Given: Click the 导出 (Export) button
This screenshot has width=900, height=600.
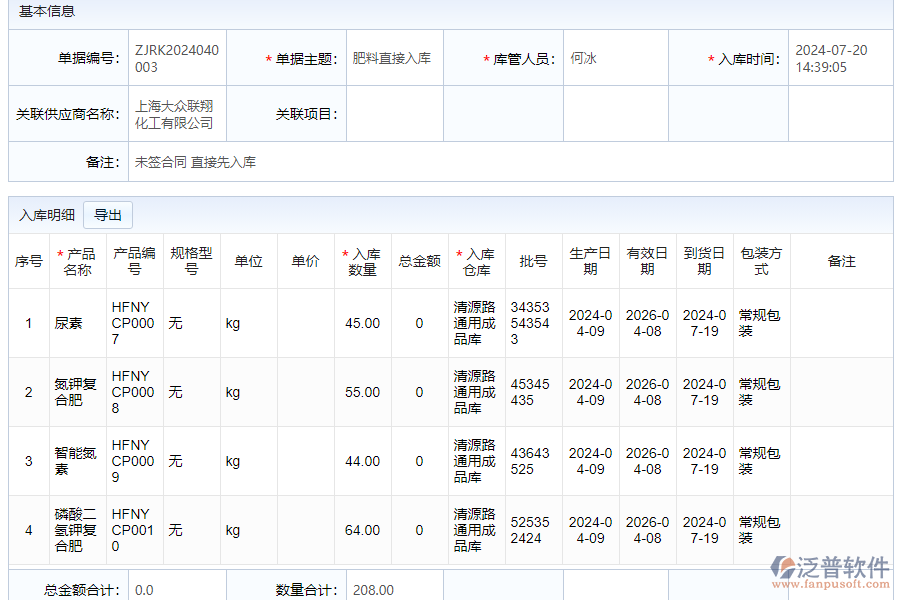Looking at the screenshot, I should [x=109, y=214].
